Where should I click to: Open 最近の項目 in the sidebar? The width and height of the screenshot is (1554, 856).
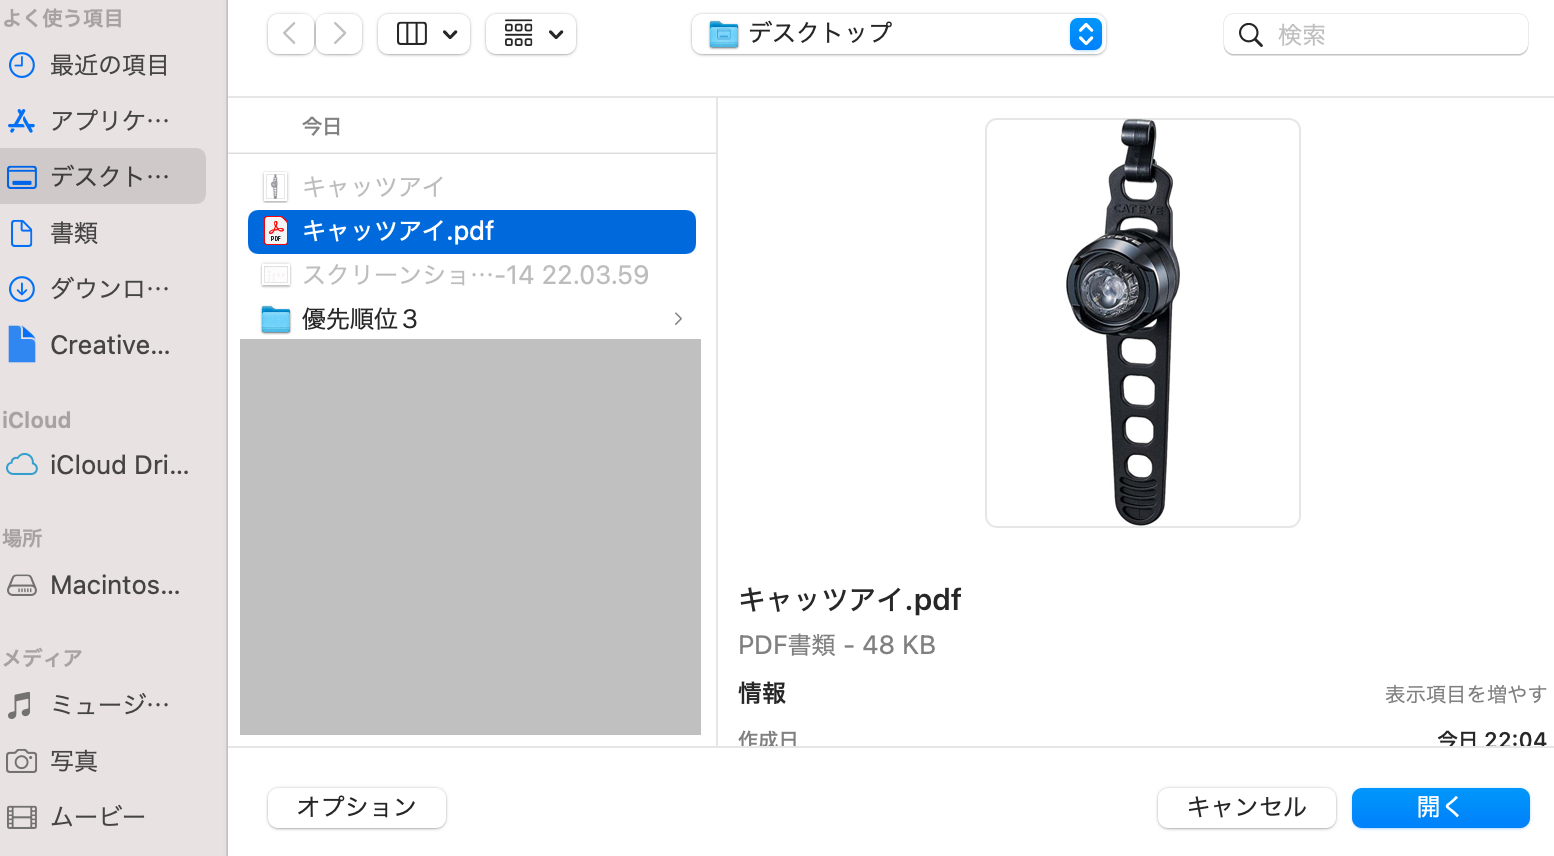click(x=103, y=65)
